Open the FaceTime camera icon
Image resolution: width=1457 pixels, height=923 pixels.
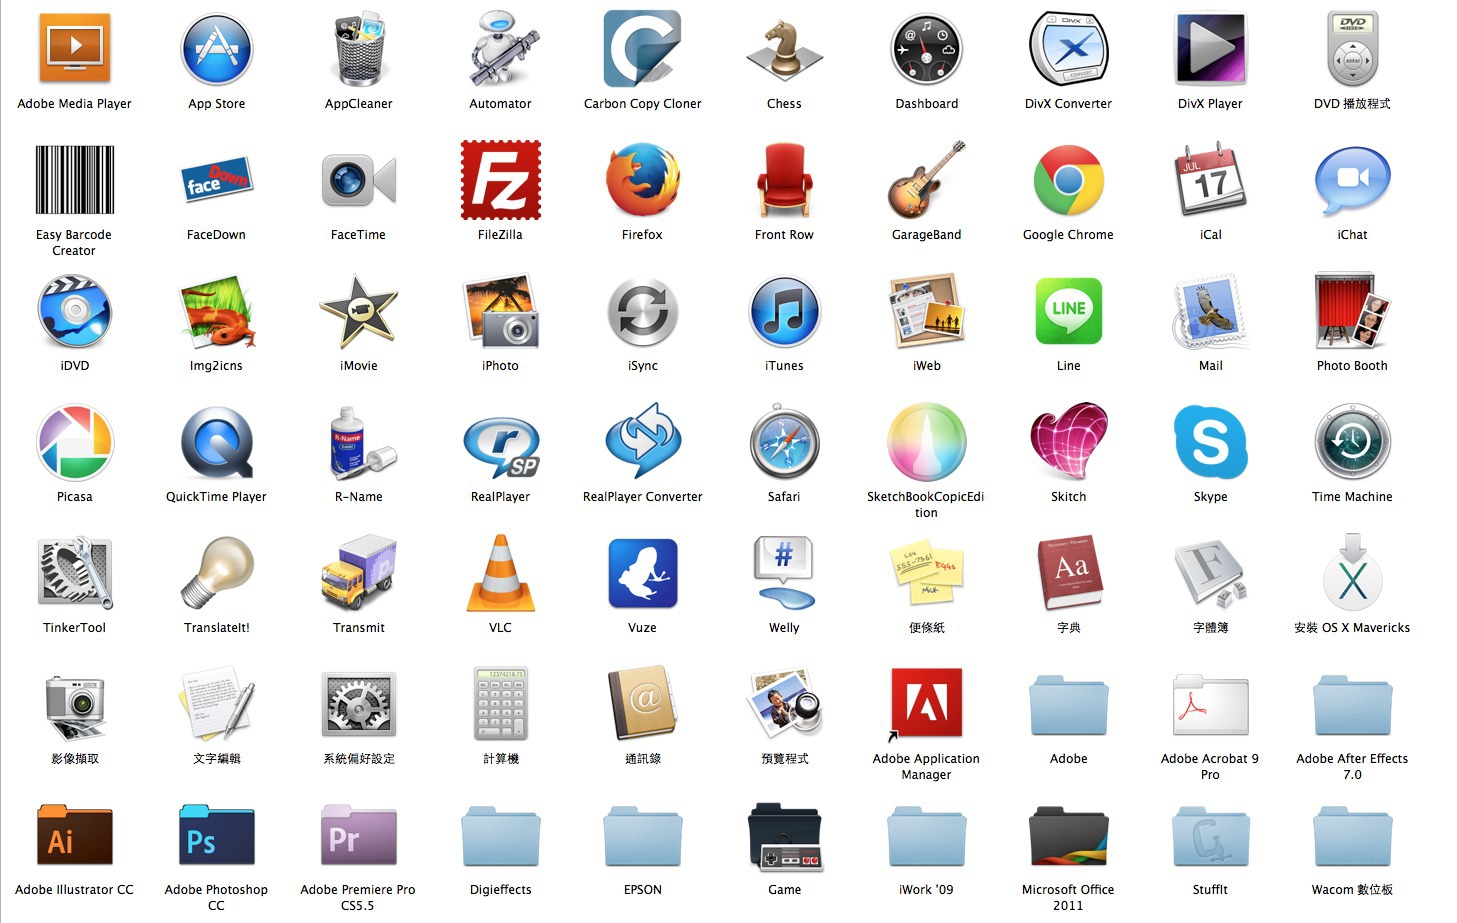[x=359, y=180]
